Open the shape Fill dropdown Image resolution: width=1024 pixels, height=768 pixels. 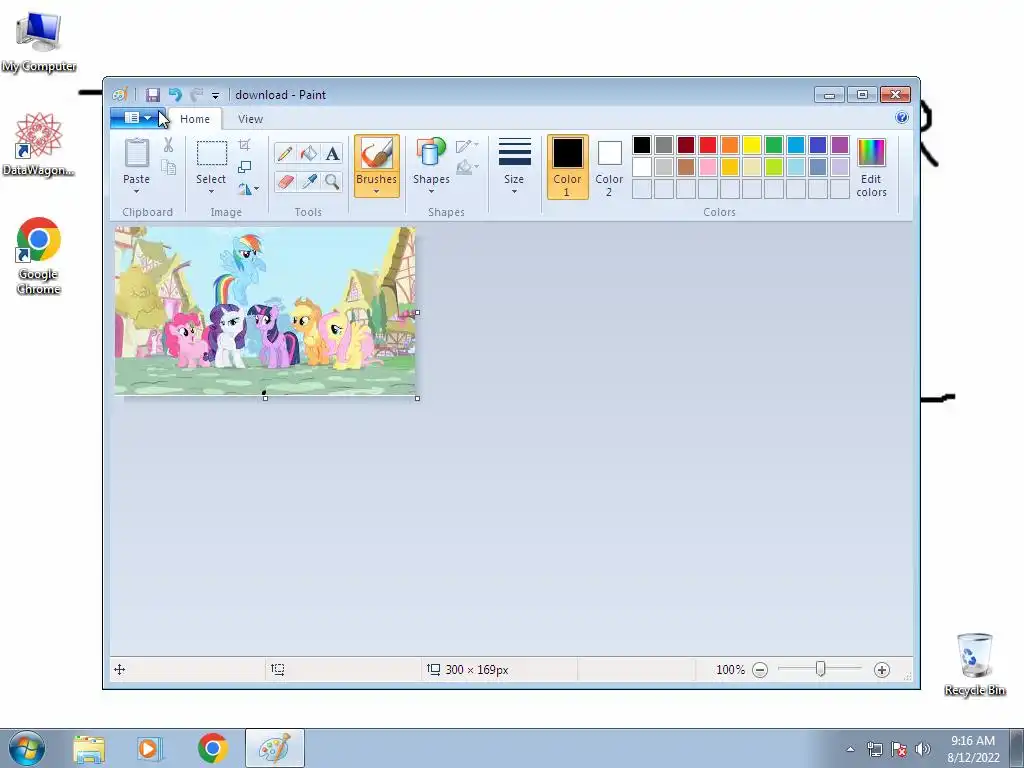coord(467,167)
